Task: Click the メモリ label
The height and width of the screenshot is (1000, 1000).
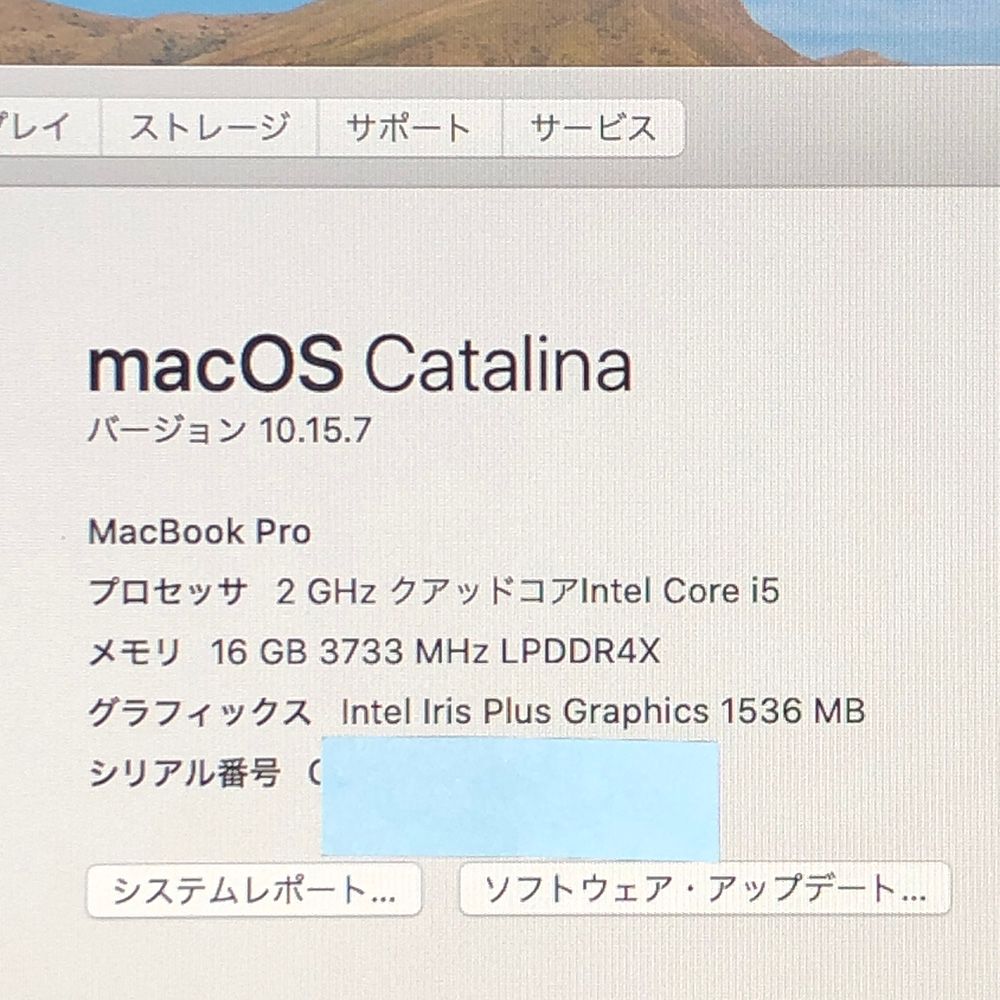Action: [135, 652]
